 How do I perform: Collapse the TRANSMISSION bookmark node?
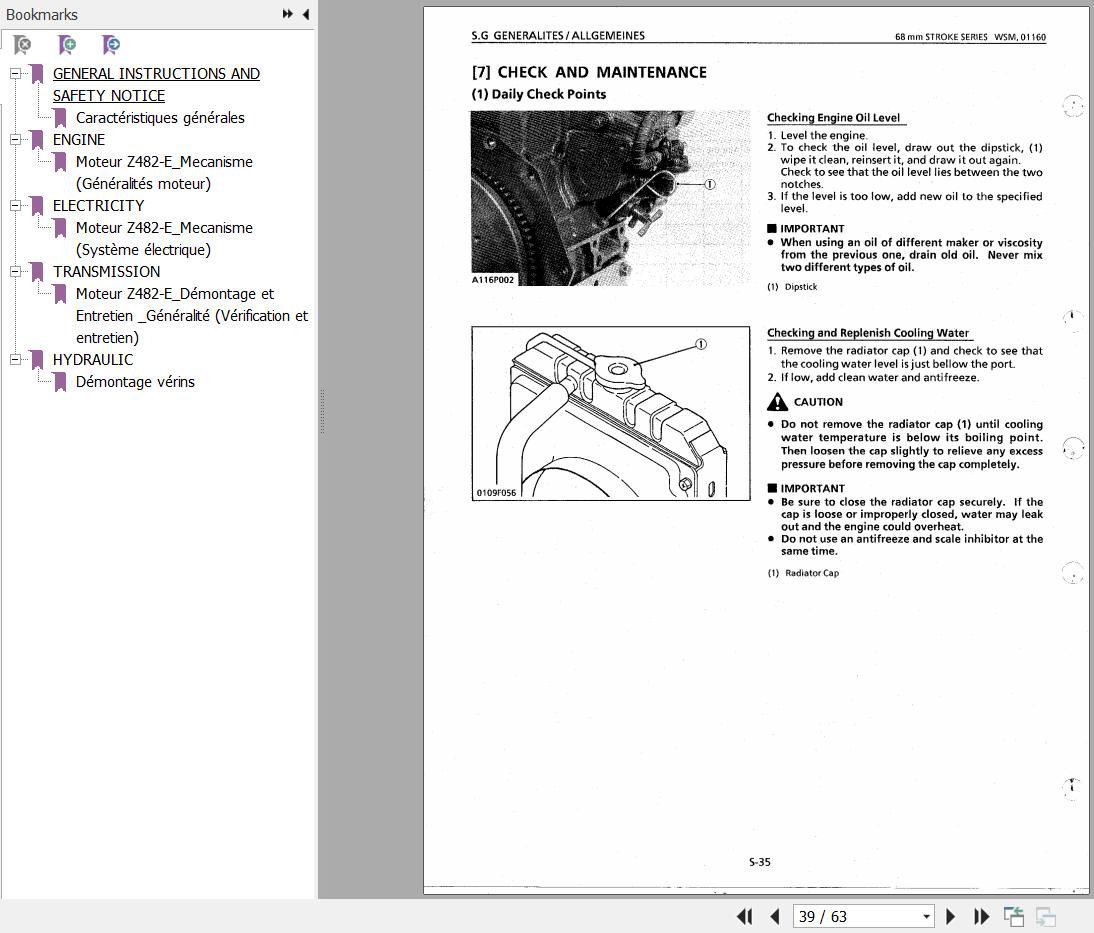pos(15,271)
